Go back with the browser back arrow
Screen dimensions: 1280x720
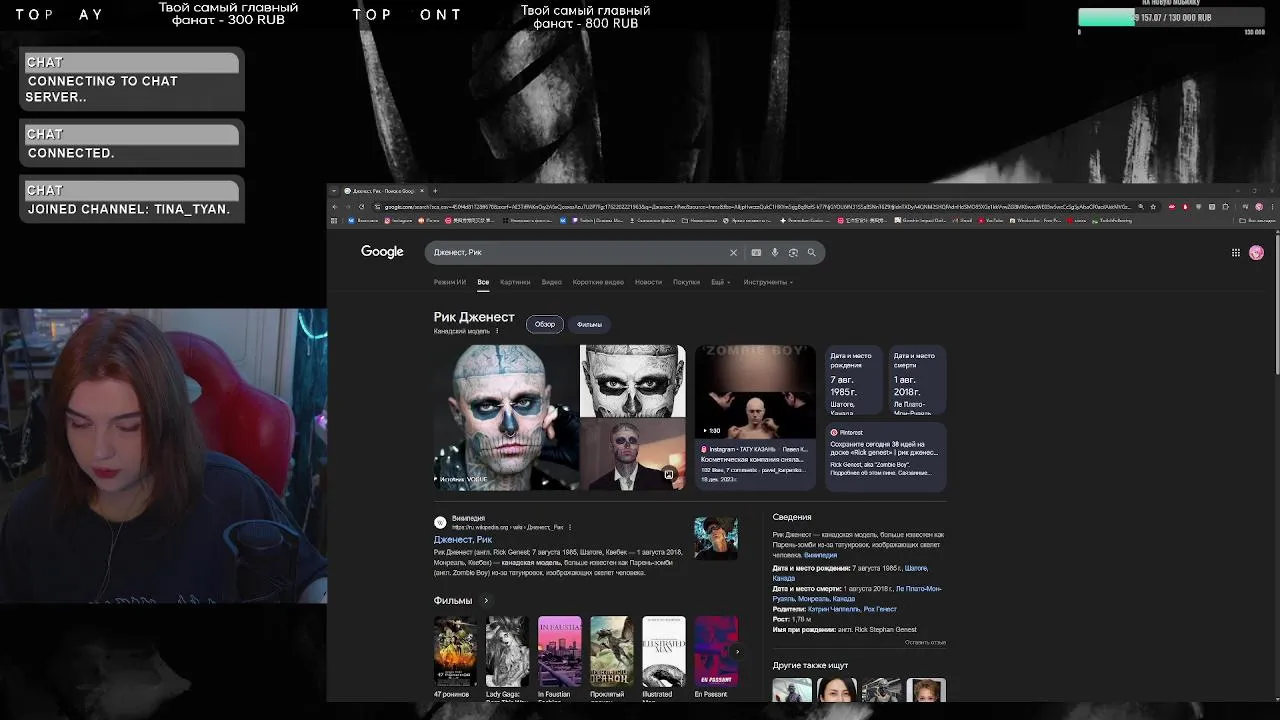[335, 207]
